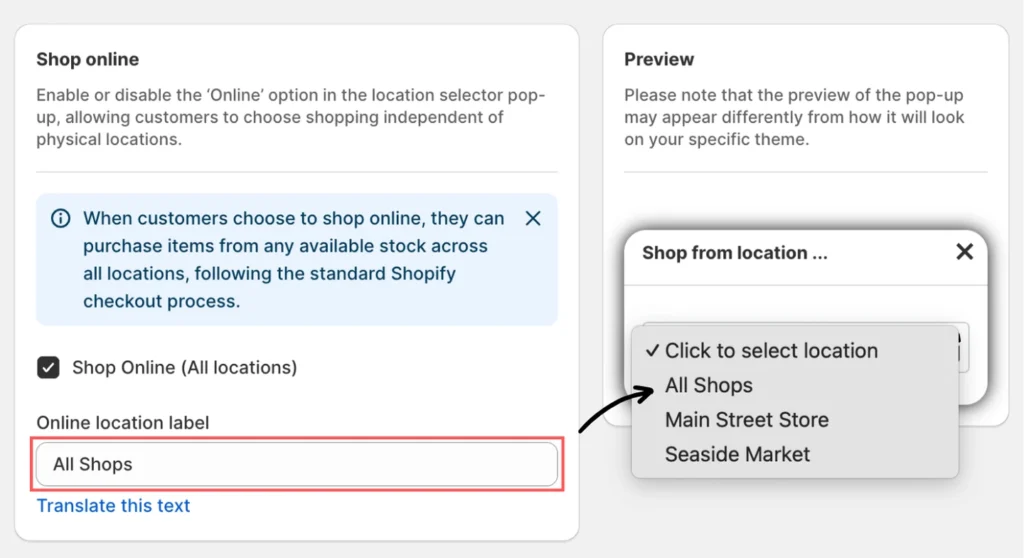Select All Shops in the location dropdown
1024x558 pixels.
708,385
